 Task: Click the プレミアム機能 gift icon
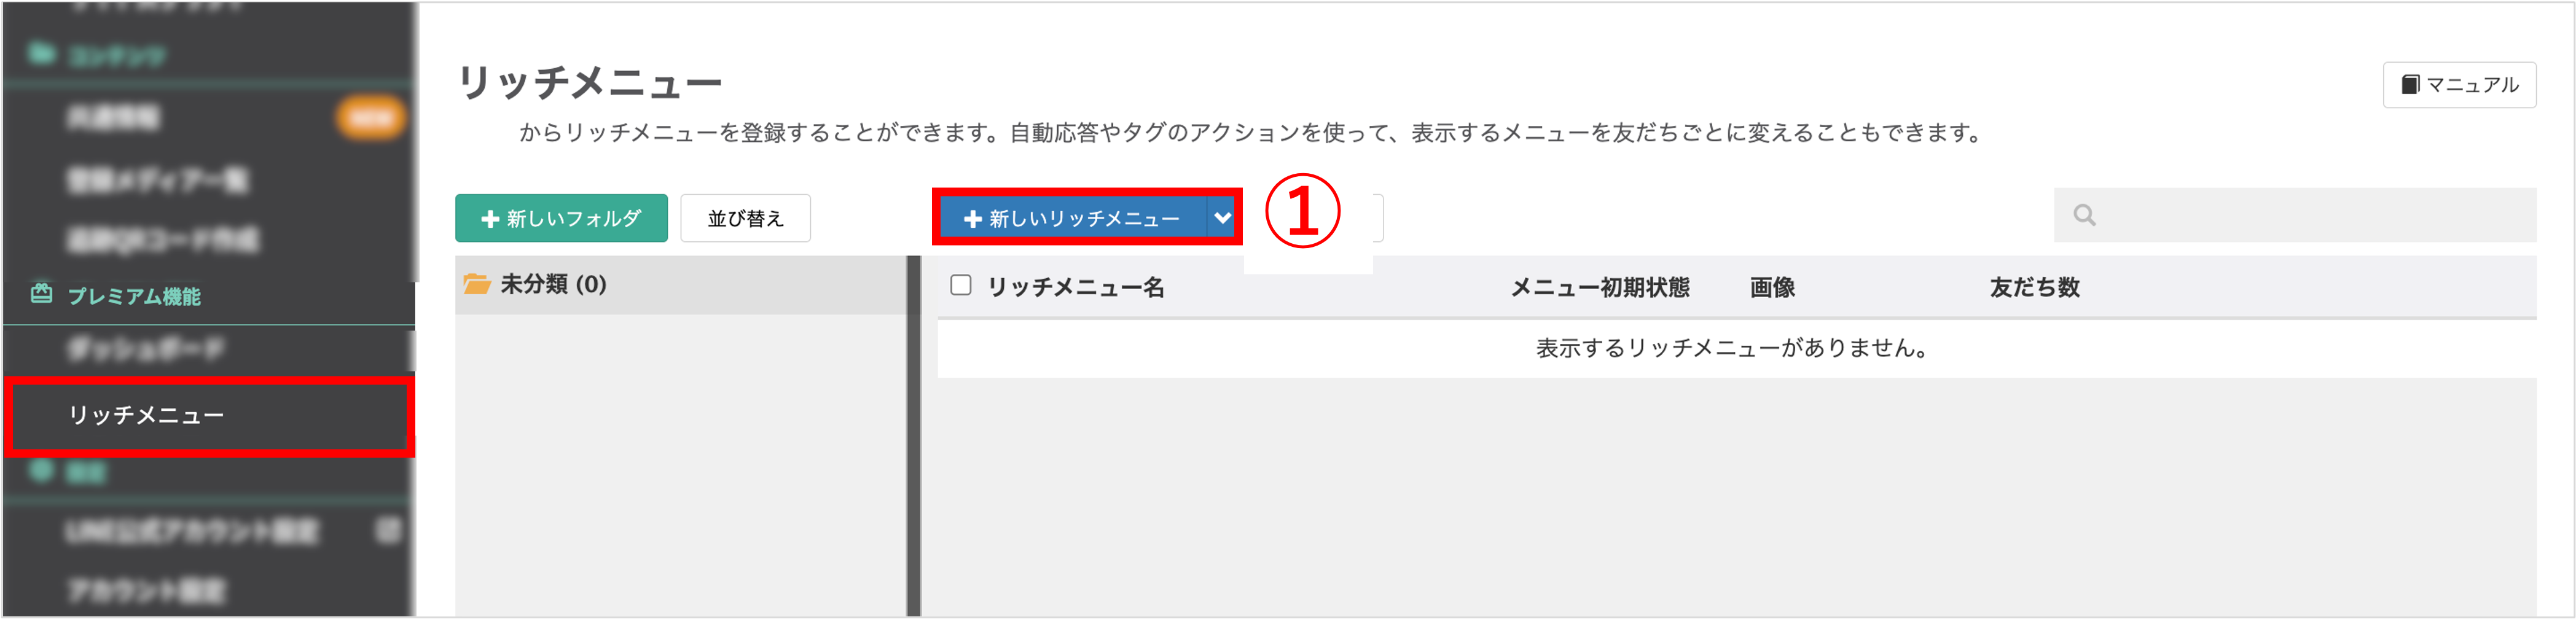[x=41, y=294]
